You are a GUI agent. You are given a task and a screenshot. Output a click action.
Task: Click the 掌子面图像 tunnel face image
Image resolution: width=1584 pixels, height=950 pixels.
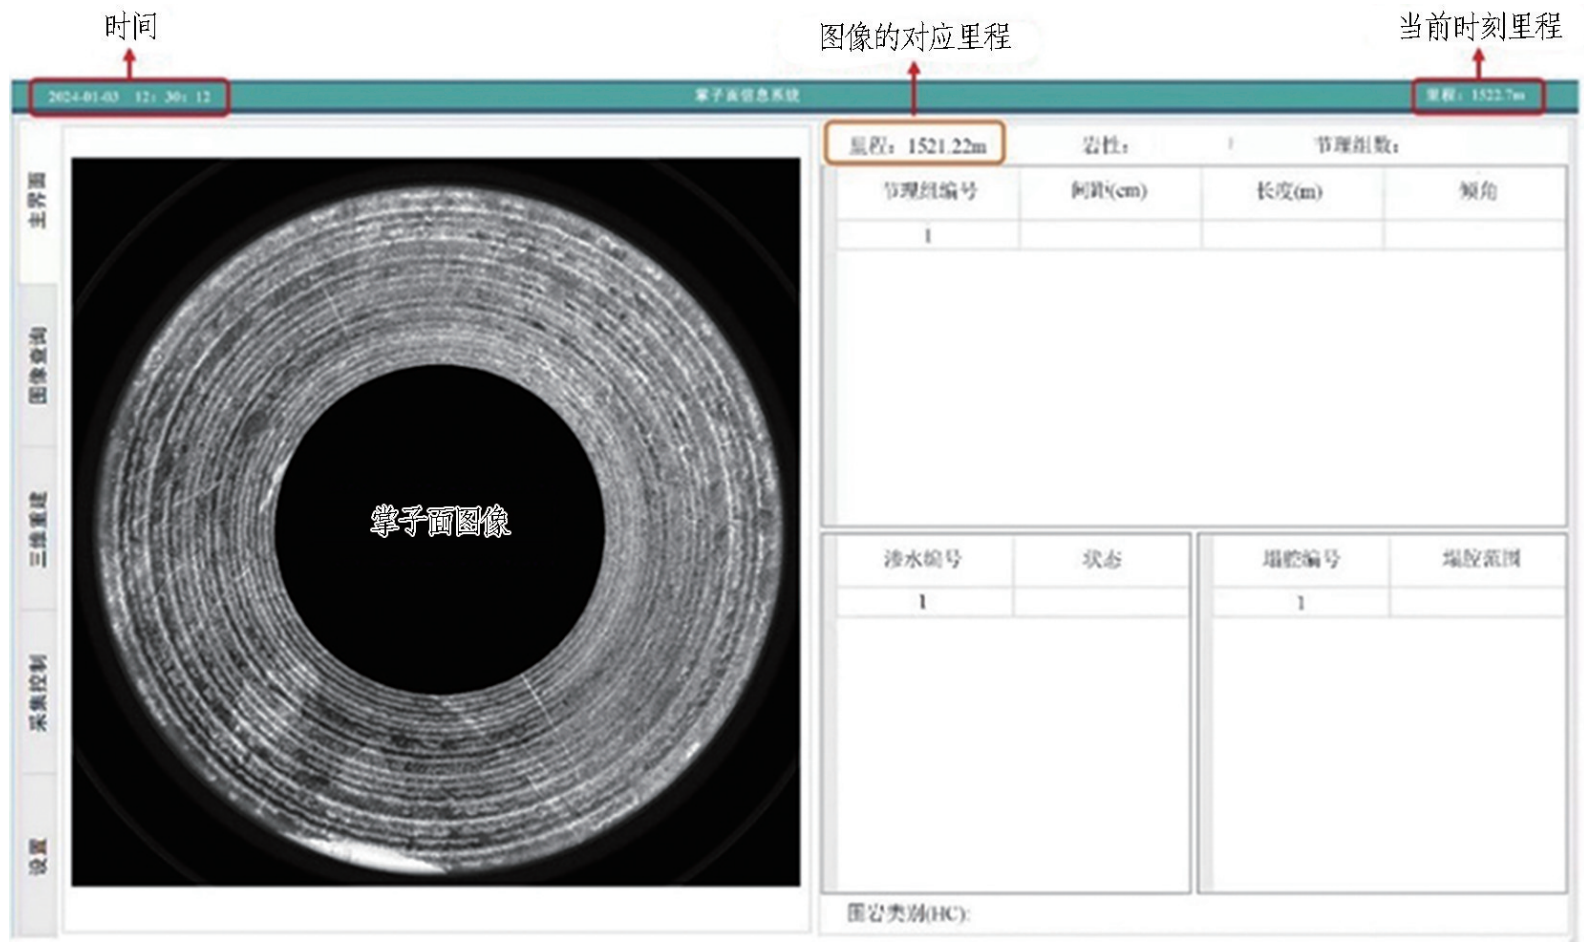pyautogui.click(x=436, y=521)
